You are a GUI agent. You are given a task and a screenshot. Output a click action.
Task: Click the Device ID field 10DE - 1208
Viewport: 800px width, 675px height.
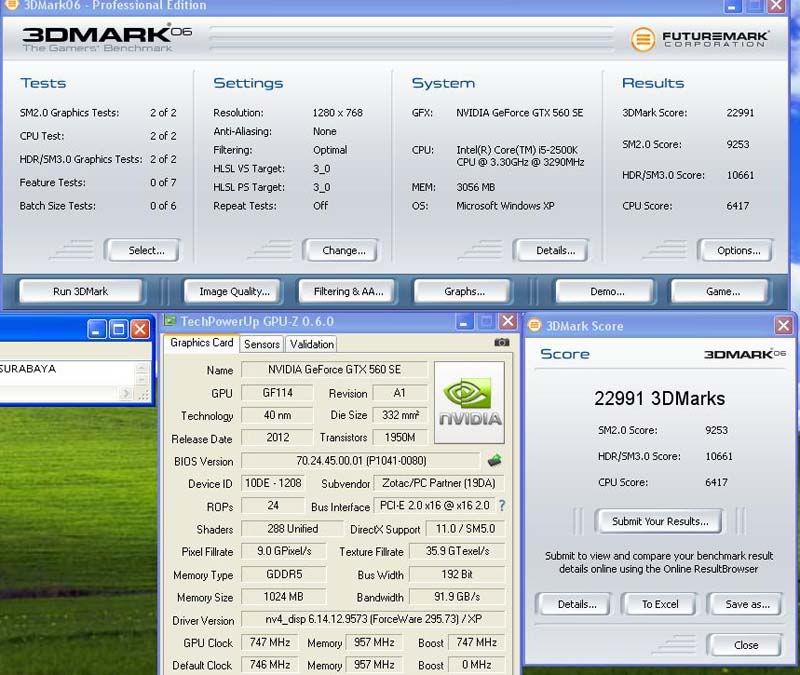click(x=273, y=483)
